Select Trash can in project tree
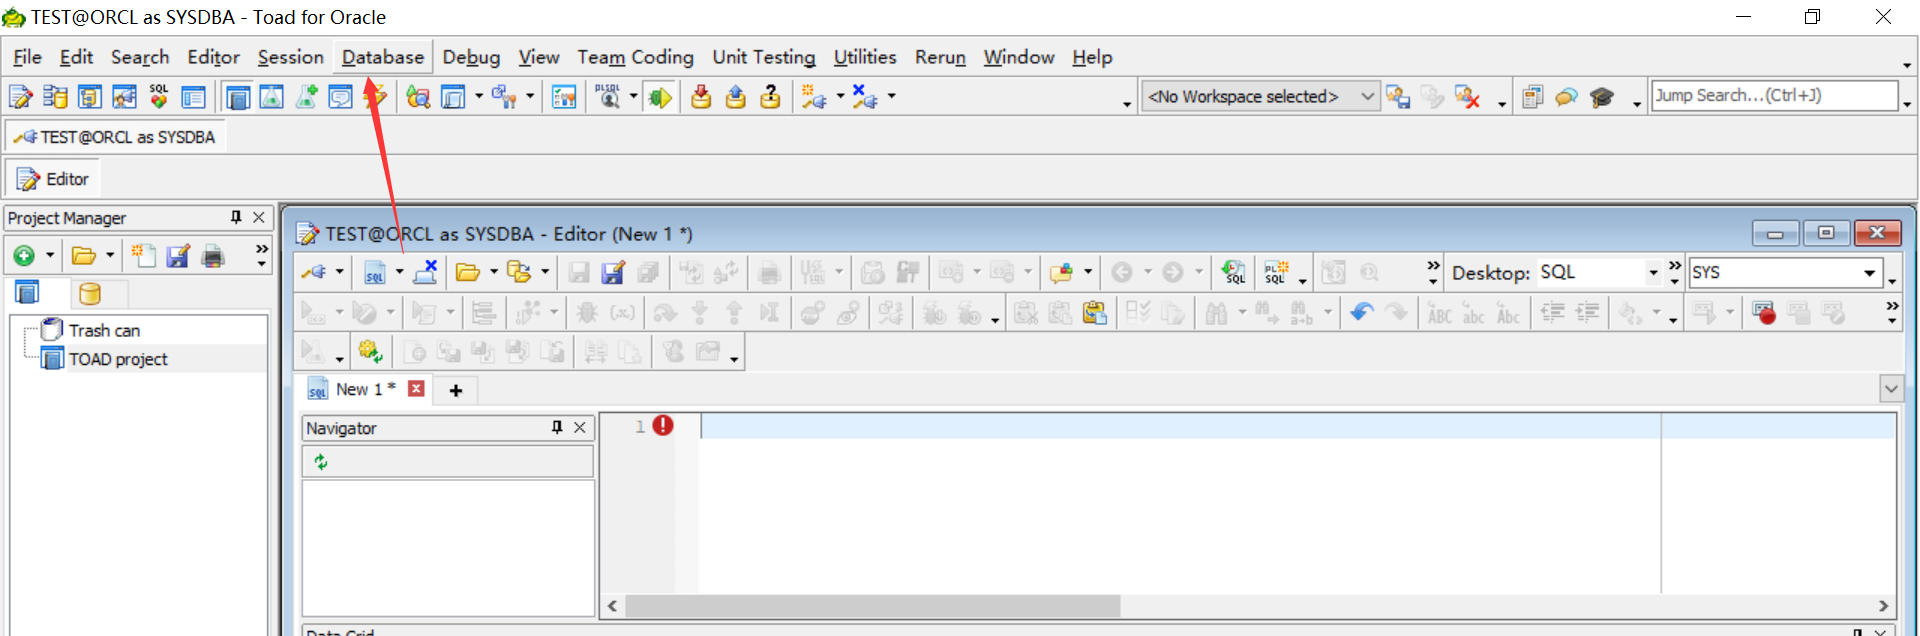 [x=104, y=330]
